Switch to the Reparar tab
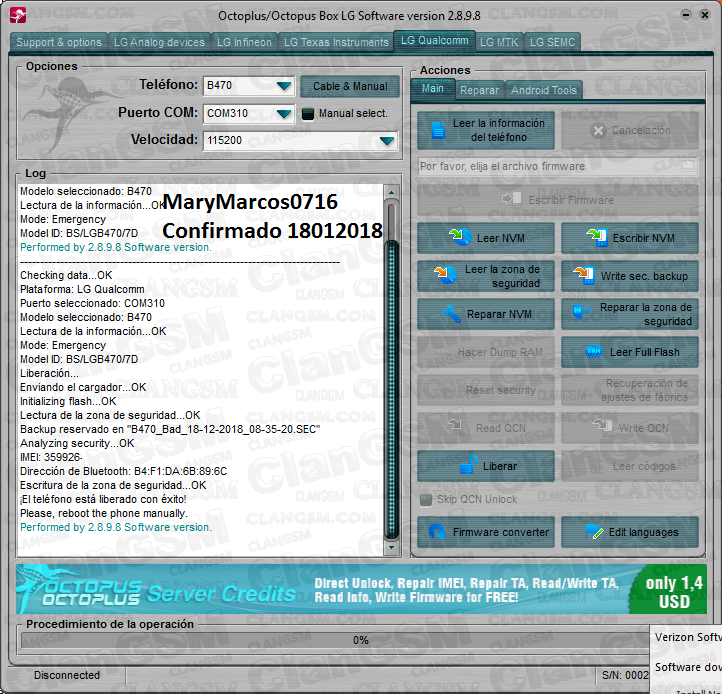722x694 pixels. pyautogui.click(x=479, y=90)
